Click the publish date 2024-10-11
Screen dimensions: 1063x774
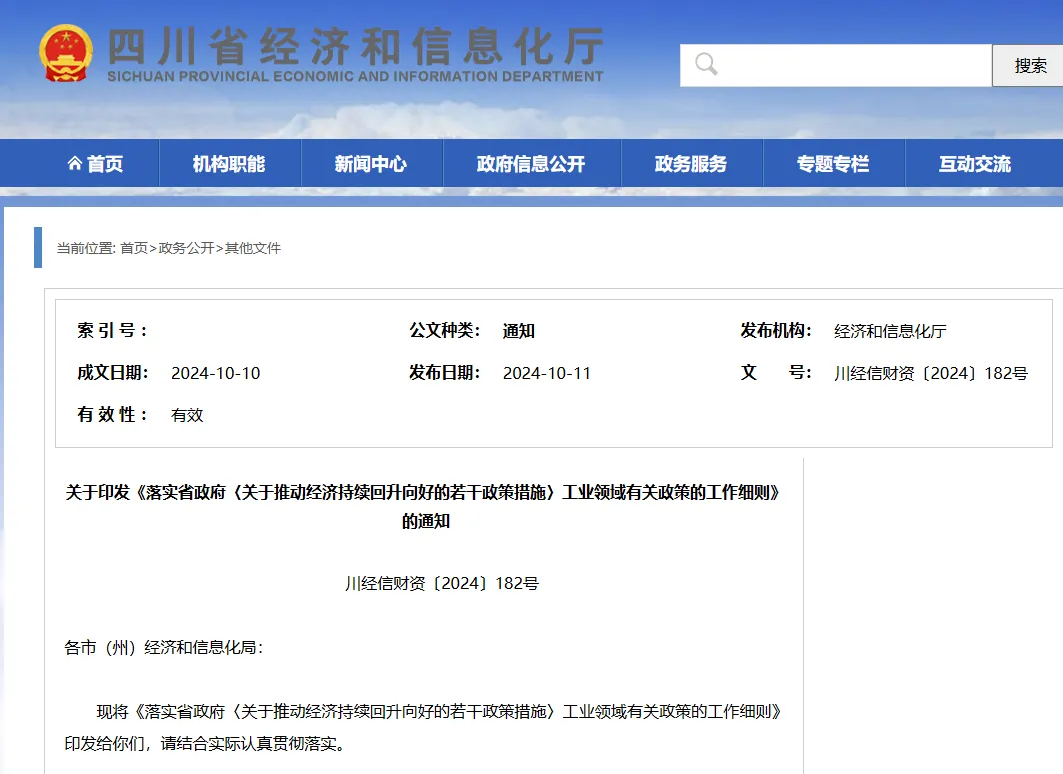point(547,373)
